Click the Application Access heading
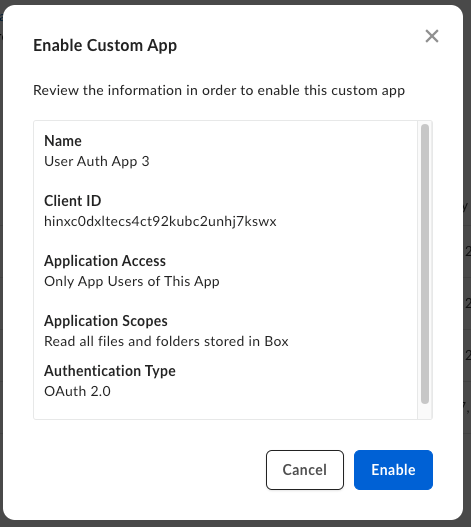471x527 pixels. [x=105, y=261]
